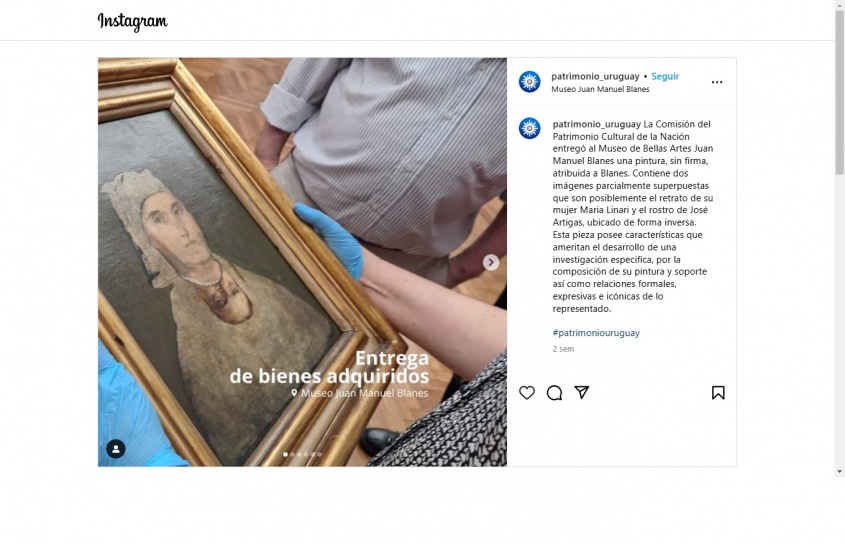Click patrimonio_uruguay avatar in post header
Screen dimensions: 845x543
click(529, 82)
